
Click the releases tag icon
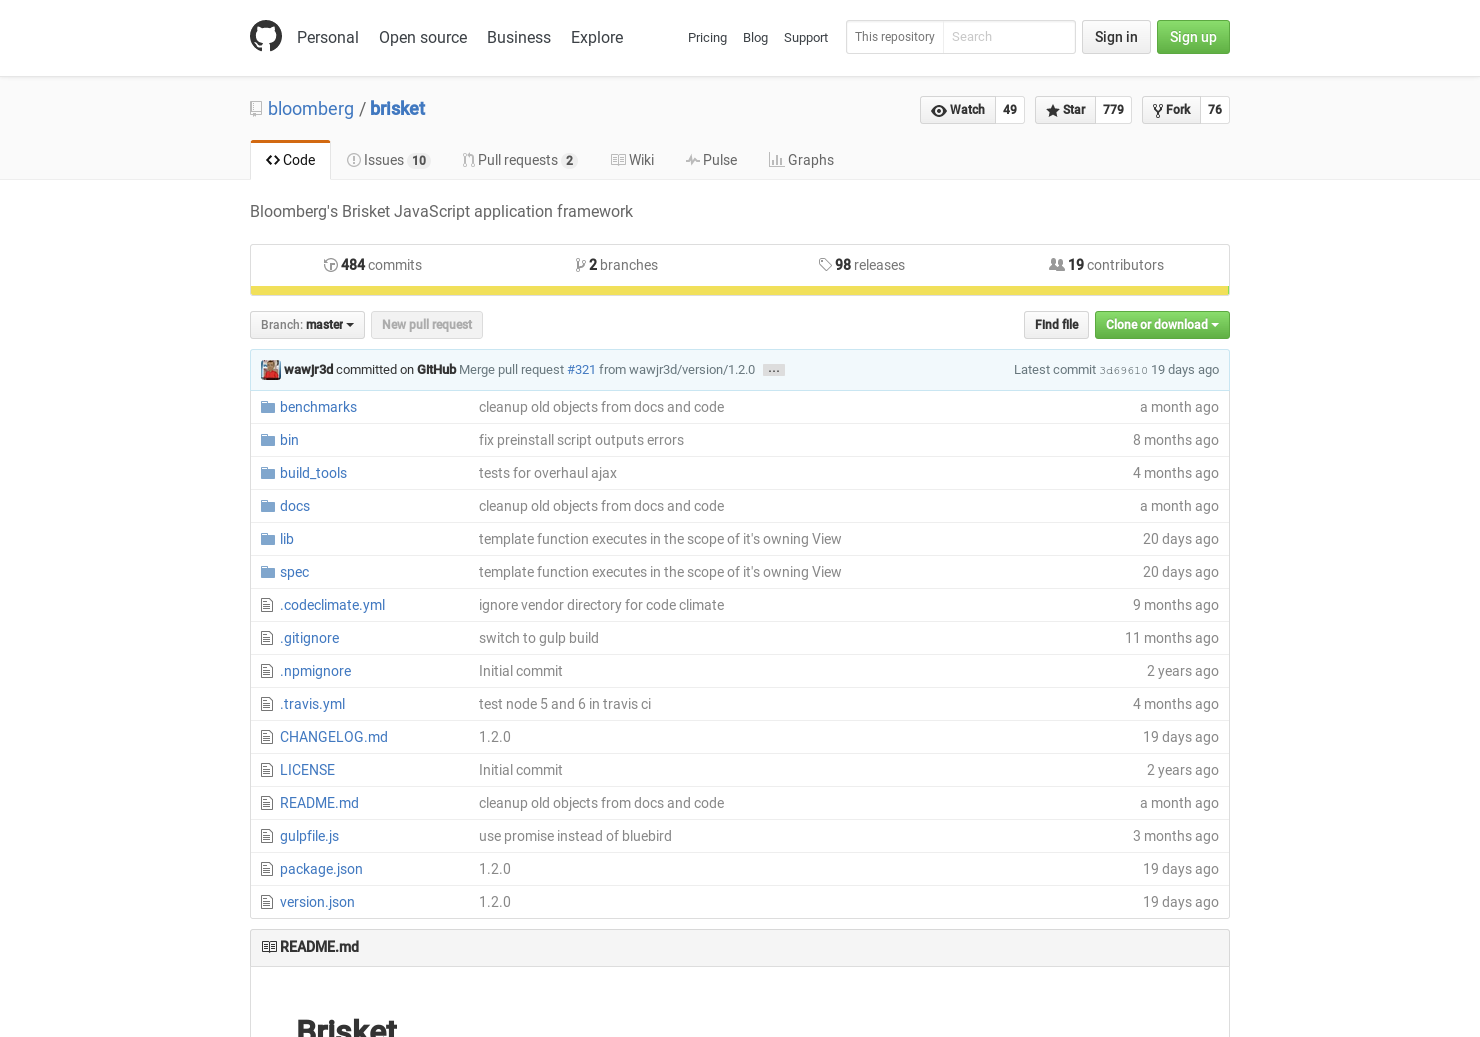[x=825, y=265]
